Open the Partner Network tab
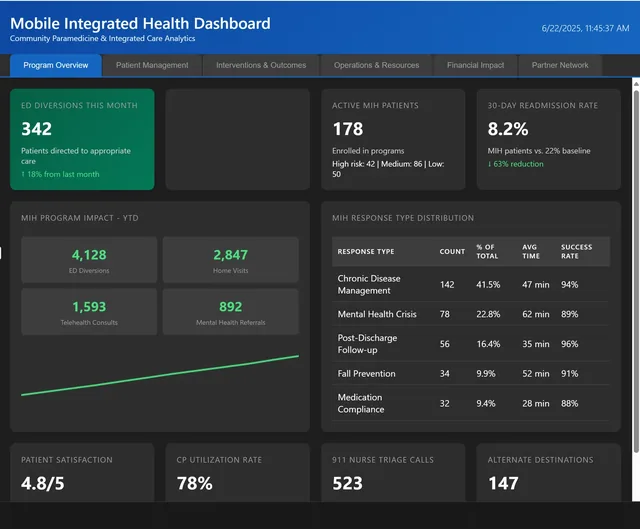This screenshot has height=529, width=640. pyautogui.click(x=560, y=65)
